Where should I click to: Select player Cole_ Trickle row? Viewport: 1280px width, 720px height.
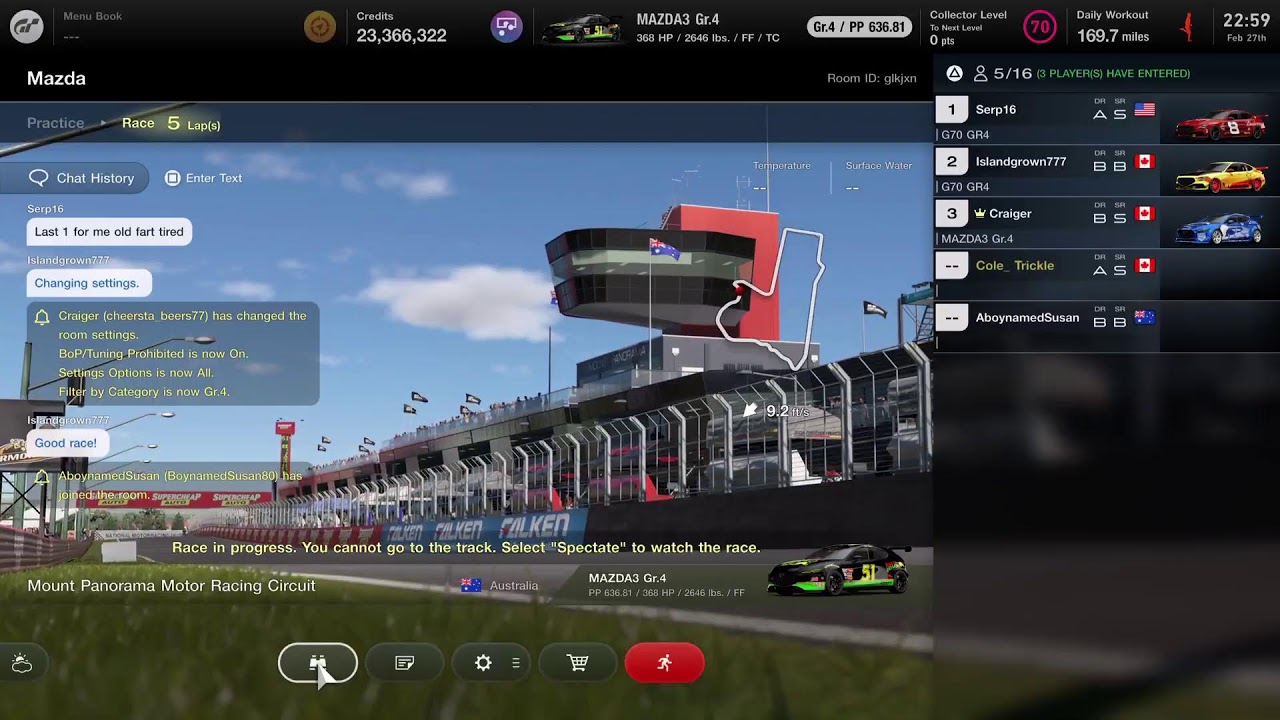[x=1107, y=275]
